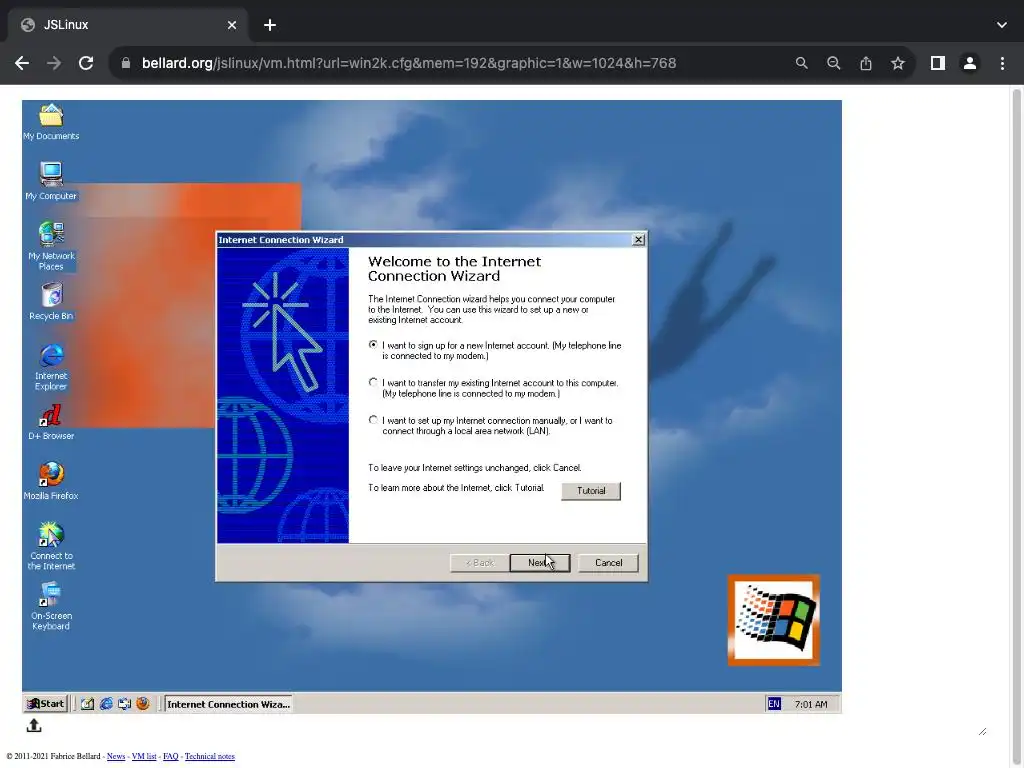Select Connect to the Internet desktop icon
Image resolution: width=1024 pixels, height=768 pixels.
51,546
